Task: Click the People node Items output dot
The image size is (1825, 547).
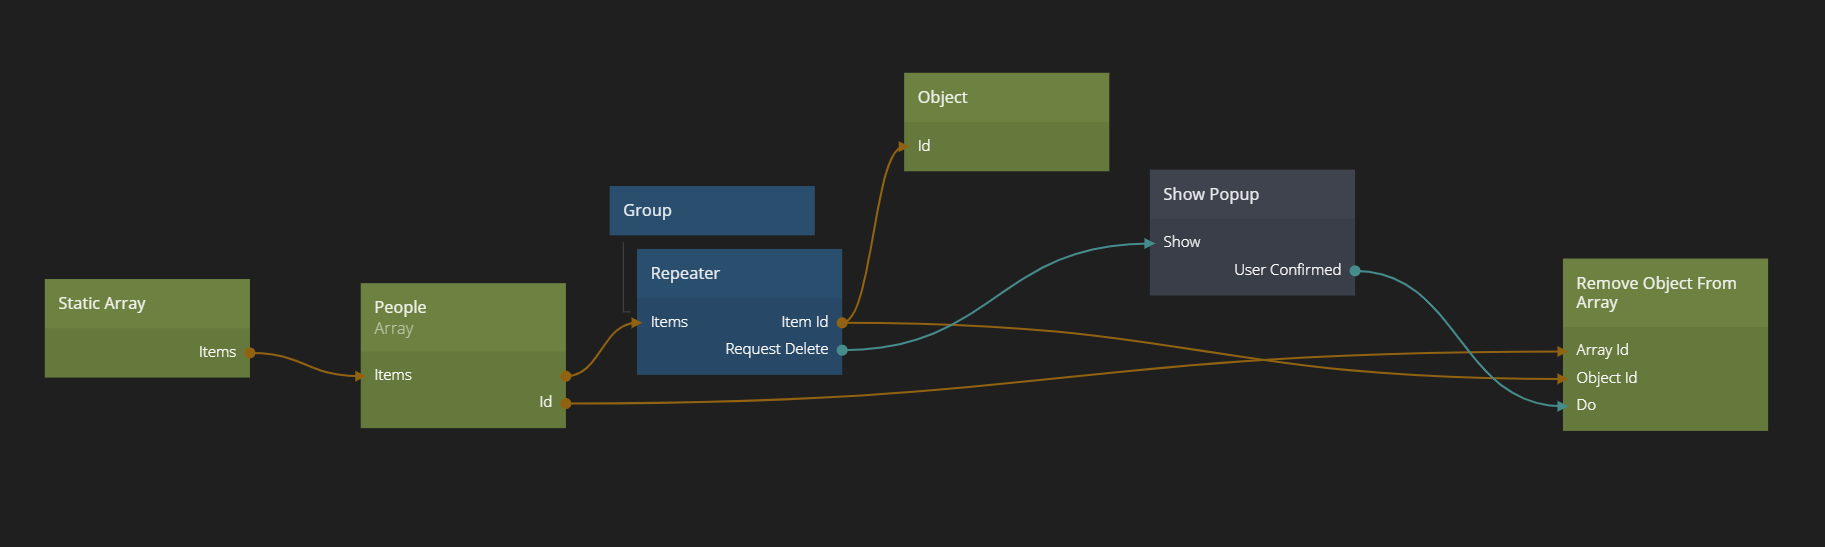Action: coord(566,376)
